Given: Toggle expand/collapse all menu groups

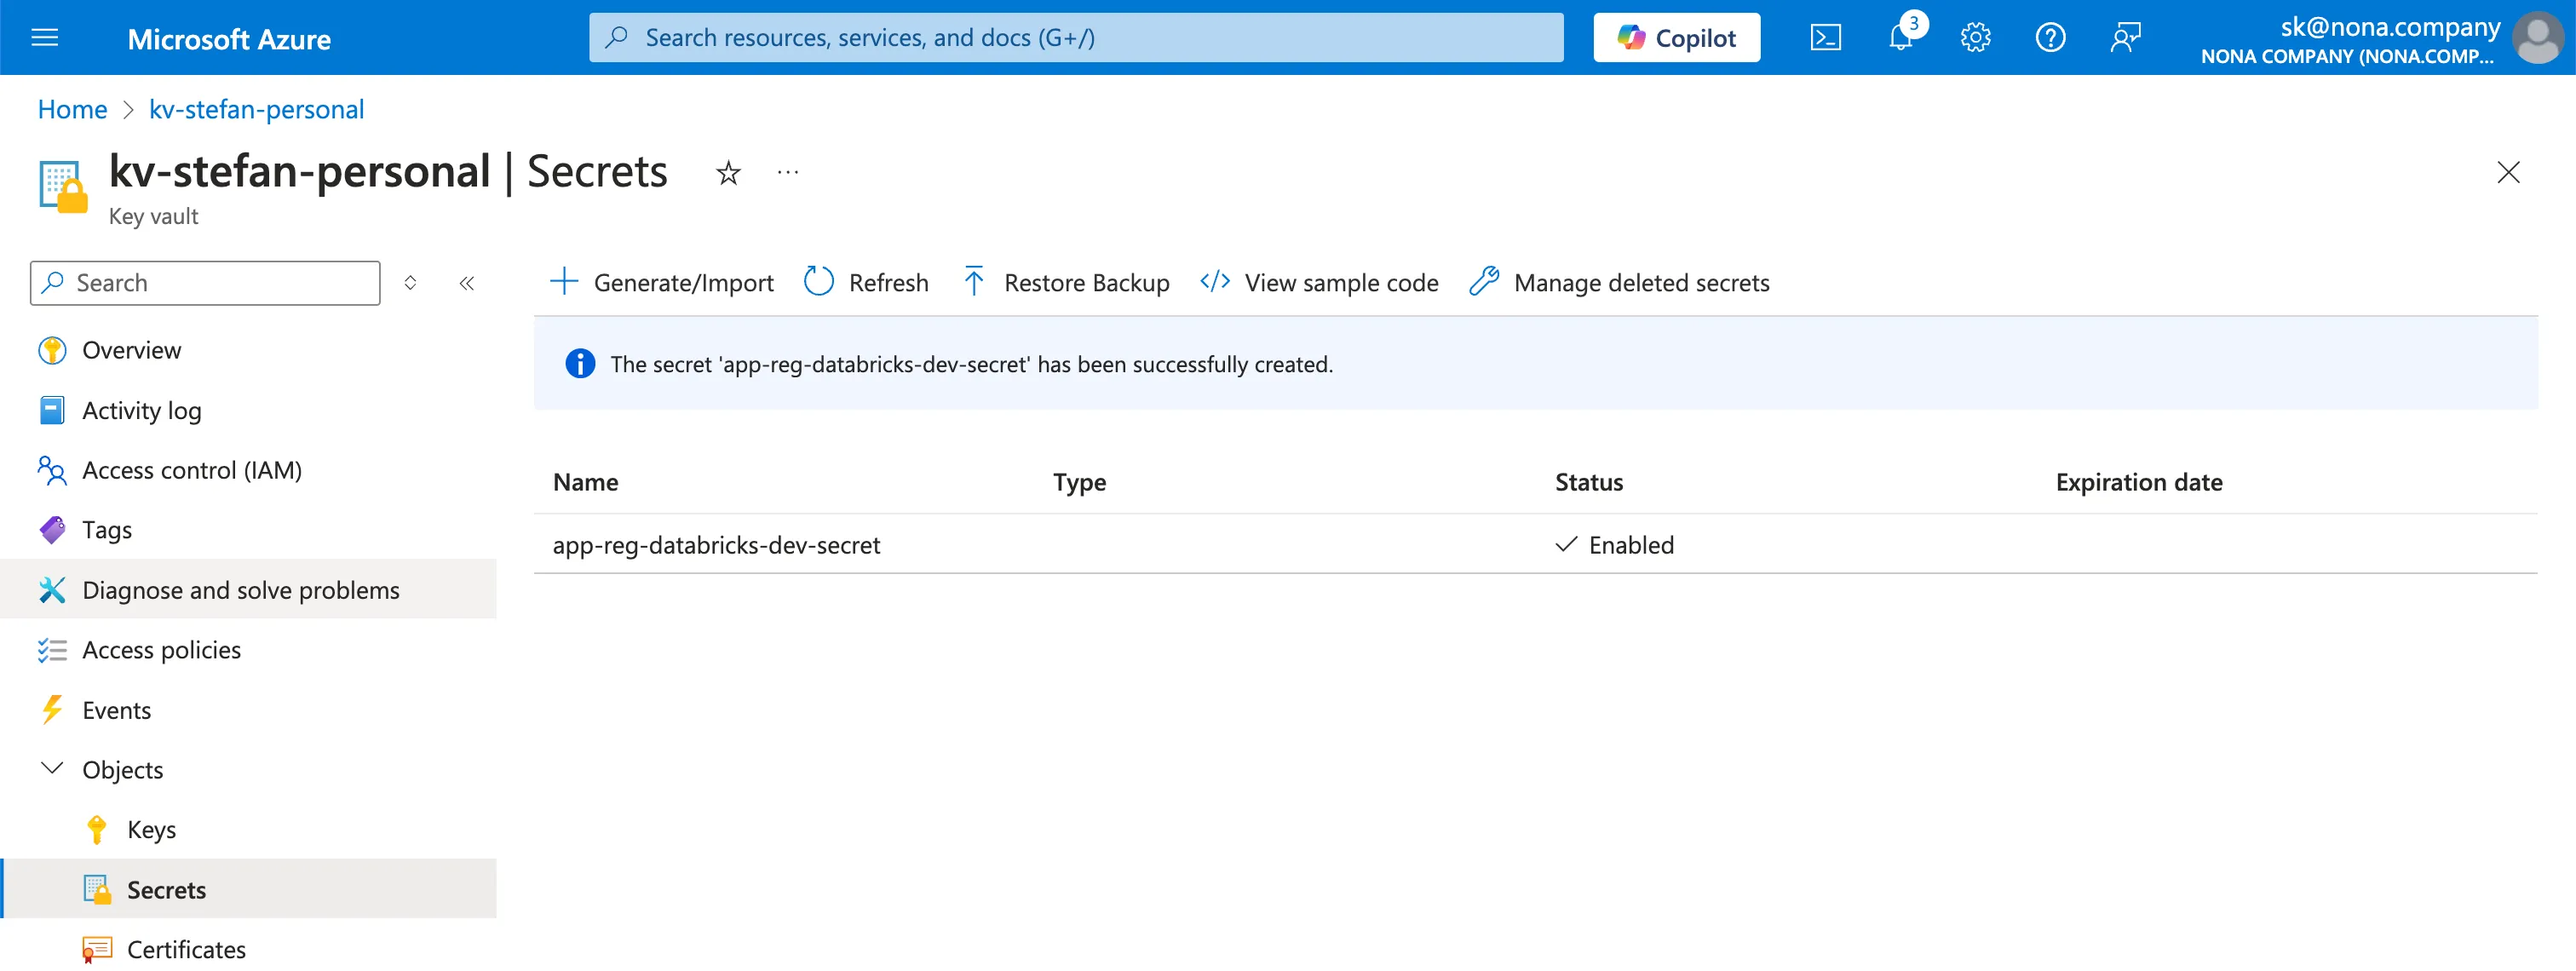Looking at the screenshot, I should pyautogui.click(x=410, y=283).
